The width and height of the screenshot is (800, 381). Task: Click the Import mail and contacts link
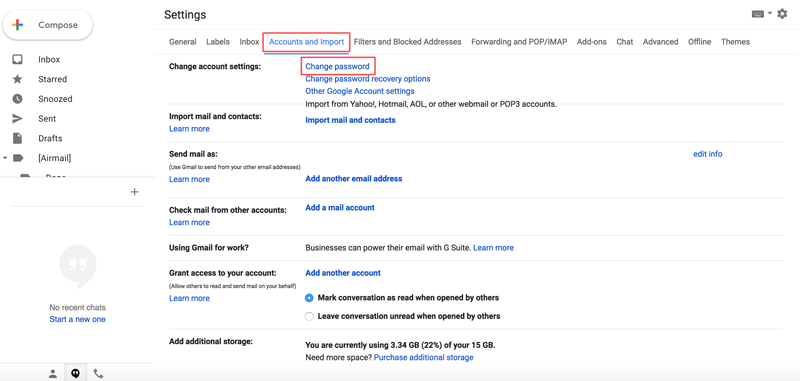click(x=350, y=120)
